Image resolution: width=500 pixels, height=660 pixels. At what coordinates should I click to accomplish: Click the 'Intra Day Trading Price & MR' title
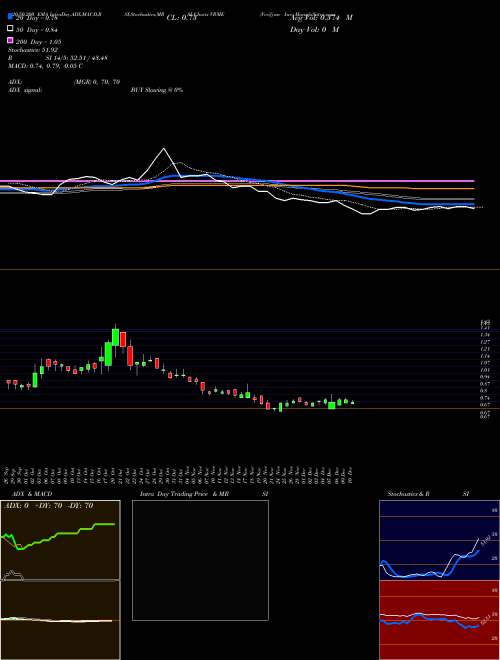[x=184, y=494]
